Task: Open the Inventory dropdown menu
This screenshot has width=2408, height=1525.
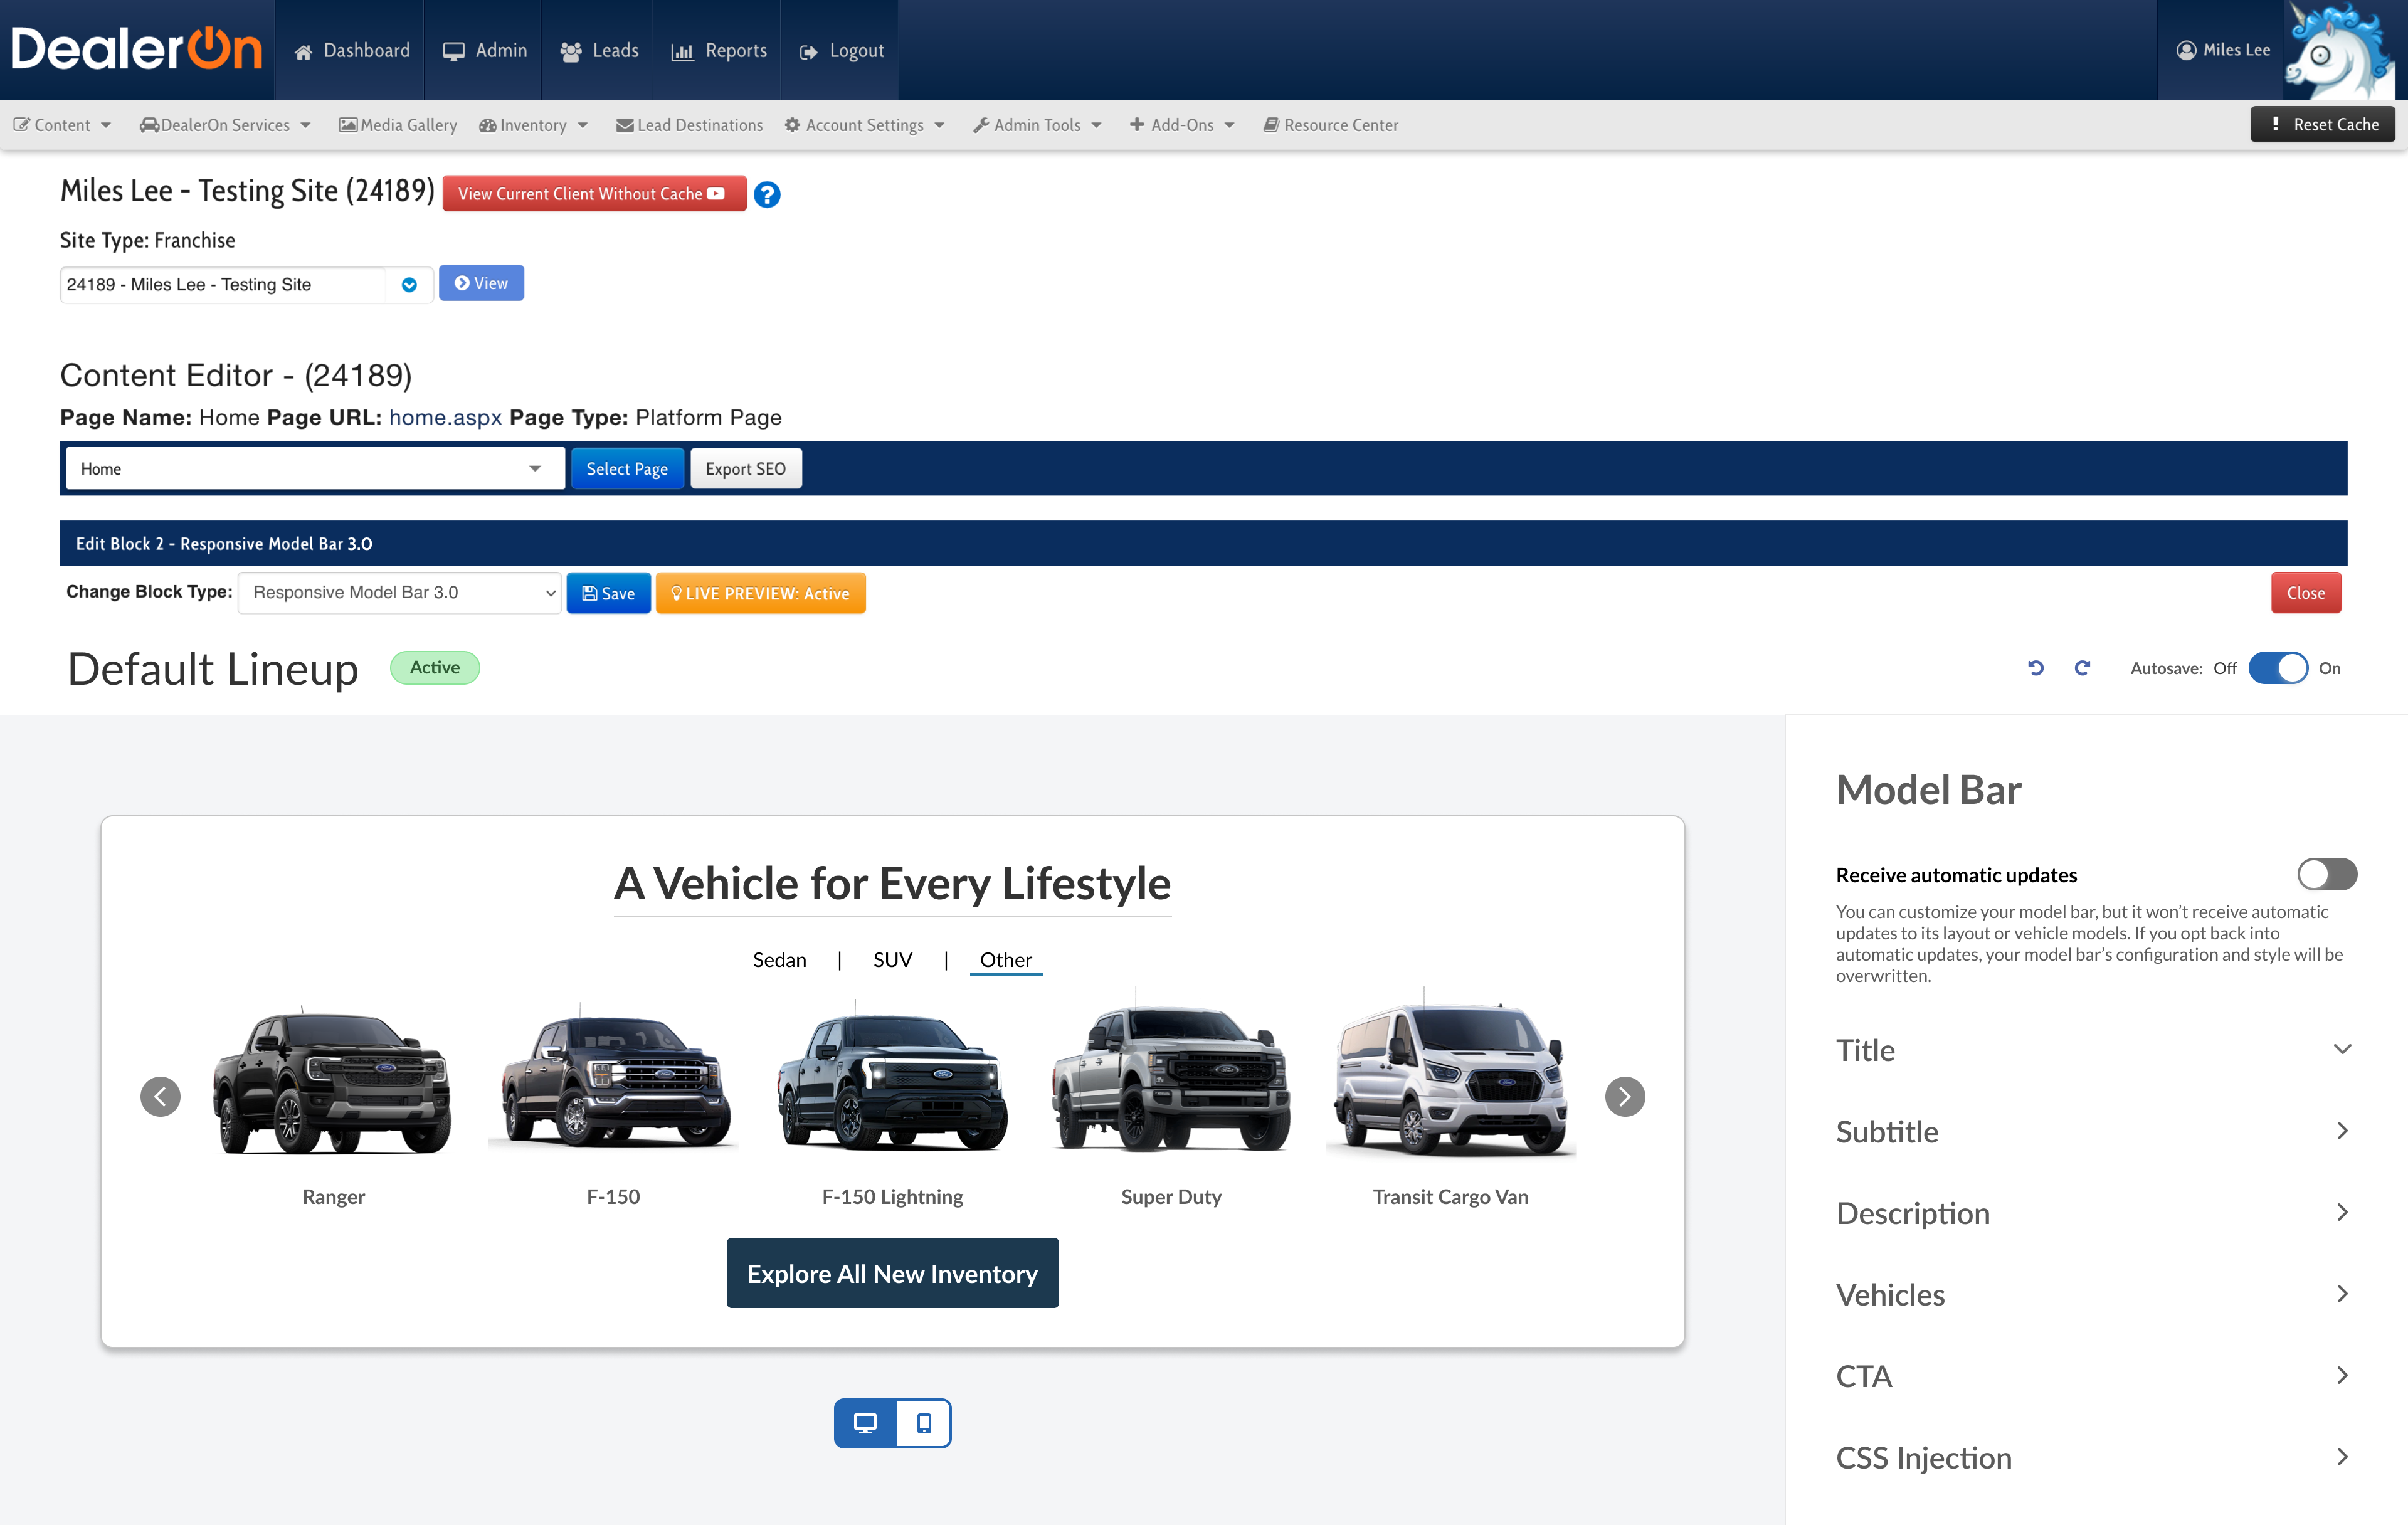Action: pyautogui.click(x=533, y=125)
